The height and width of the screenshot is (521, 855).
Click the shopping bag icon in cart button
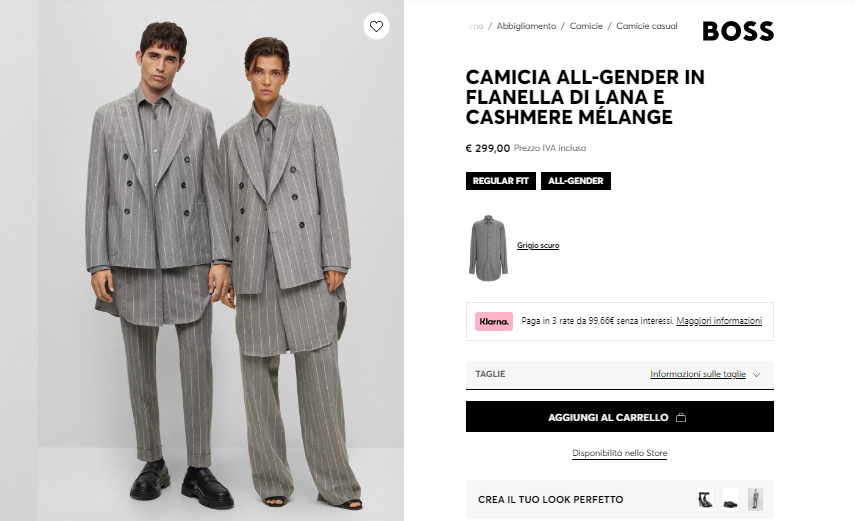681,417
